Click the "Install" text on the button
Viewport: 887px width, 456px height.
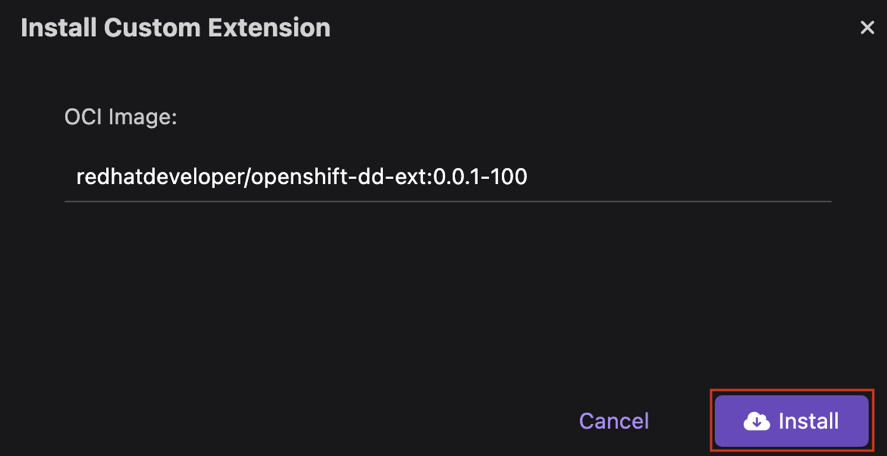click(x=808, y=421)
